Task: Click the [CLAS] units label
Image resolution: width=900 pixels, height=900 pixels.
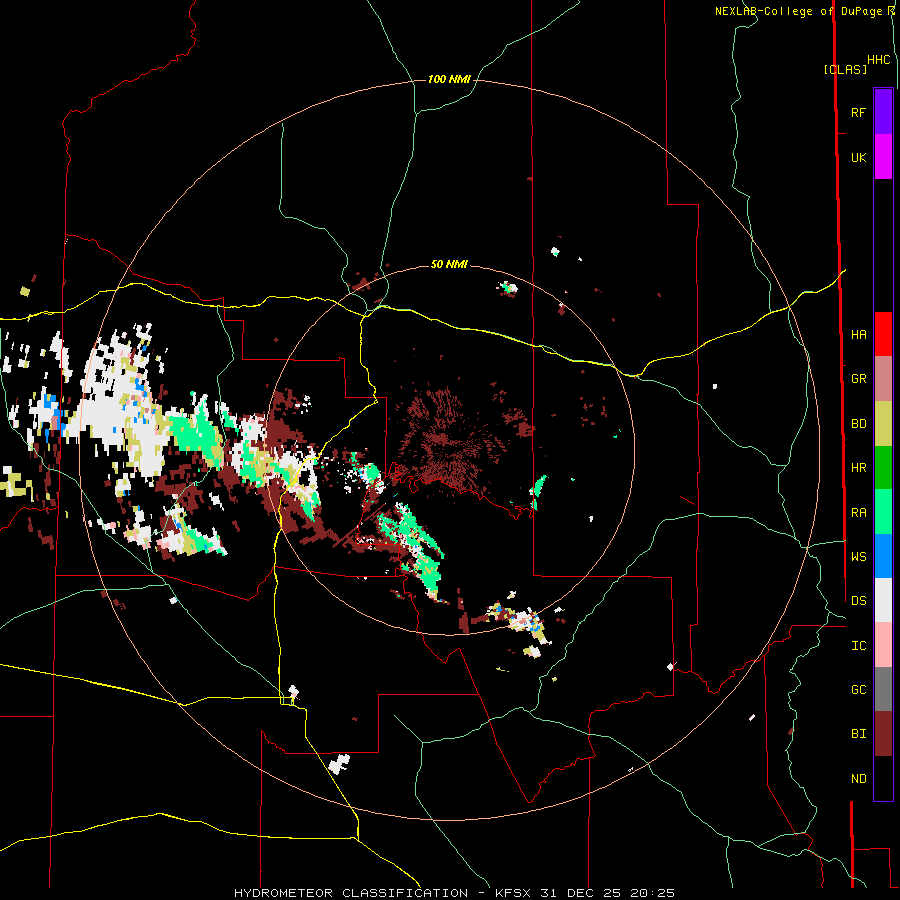Action: click(x=845, y=70)
